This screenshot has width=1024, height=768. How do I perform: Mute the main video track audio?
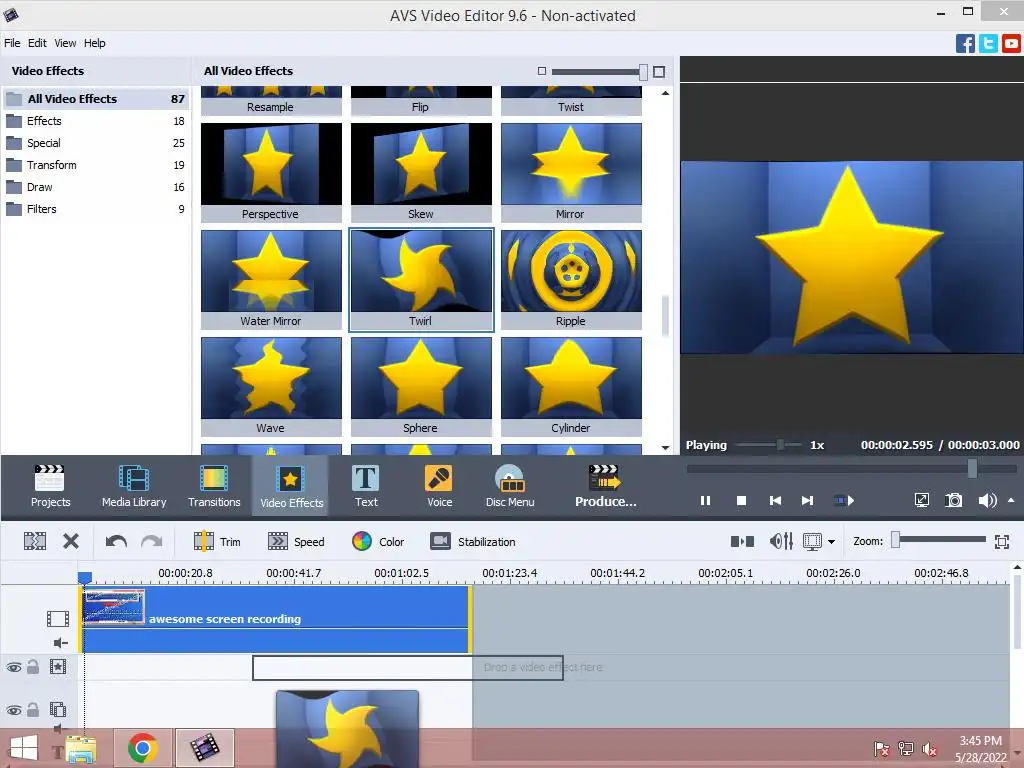click(x=60, y=643)
